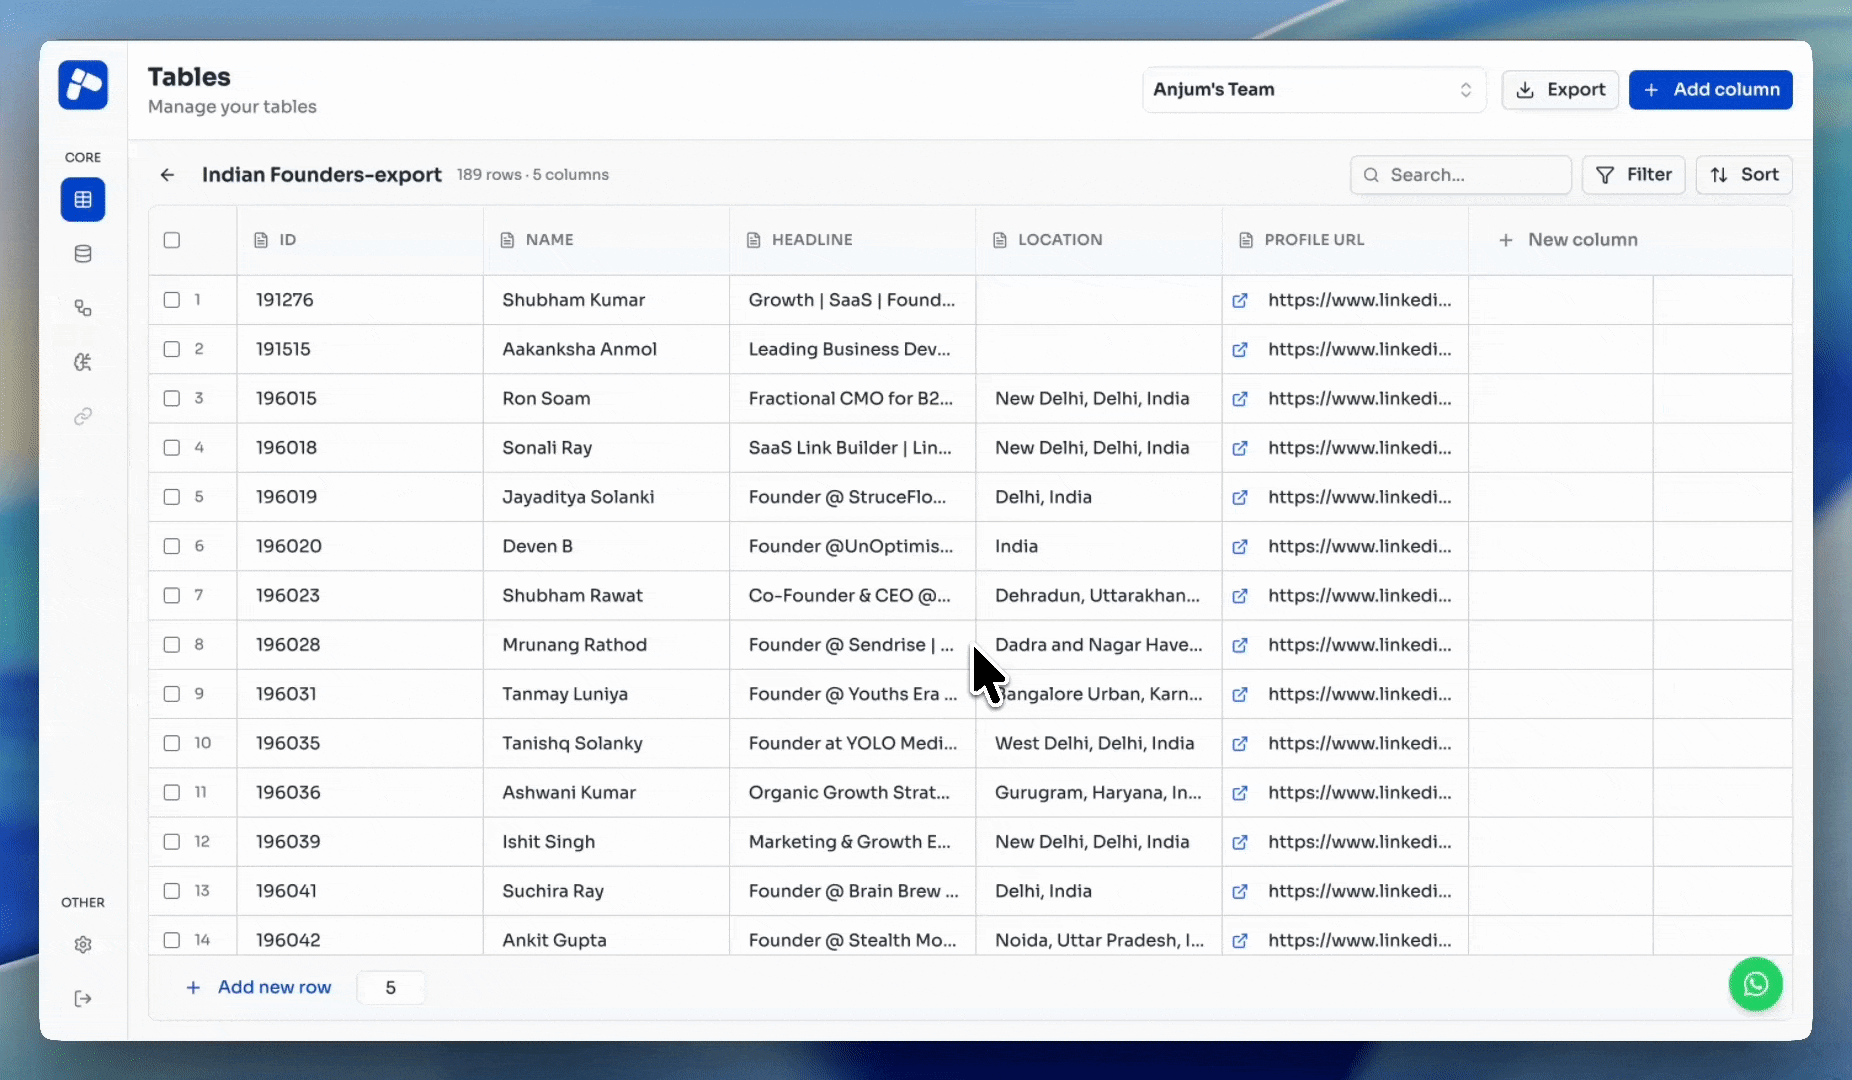Open the database icon in sidebar

point(83,254)
